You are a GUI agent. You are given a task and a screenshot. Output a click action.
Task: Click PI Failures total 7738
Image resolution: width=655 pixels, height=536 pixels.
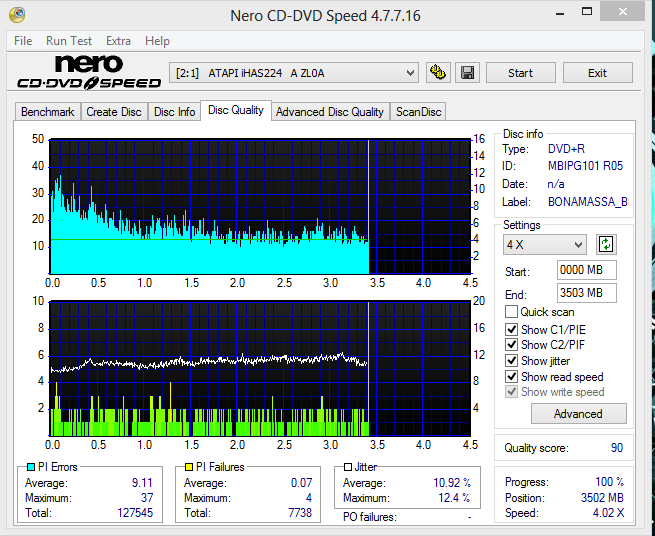pos(300,513)
